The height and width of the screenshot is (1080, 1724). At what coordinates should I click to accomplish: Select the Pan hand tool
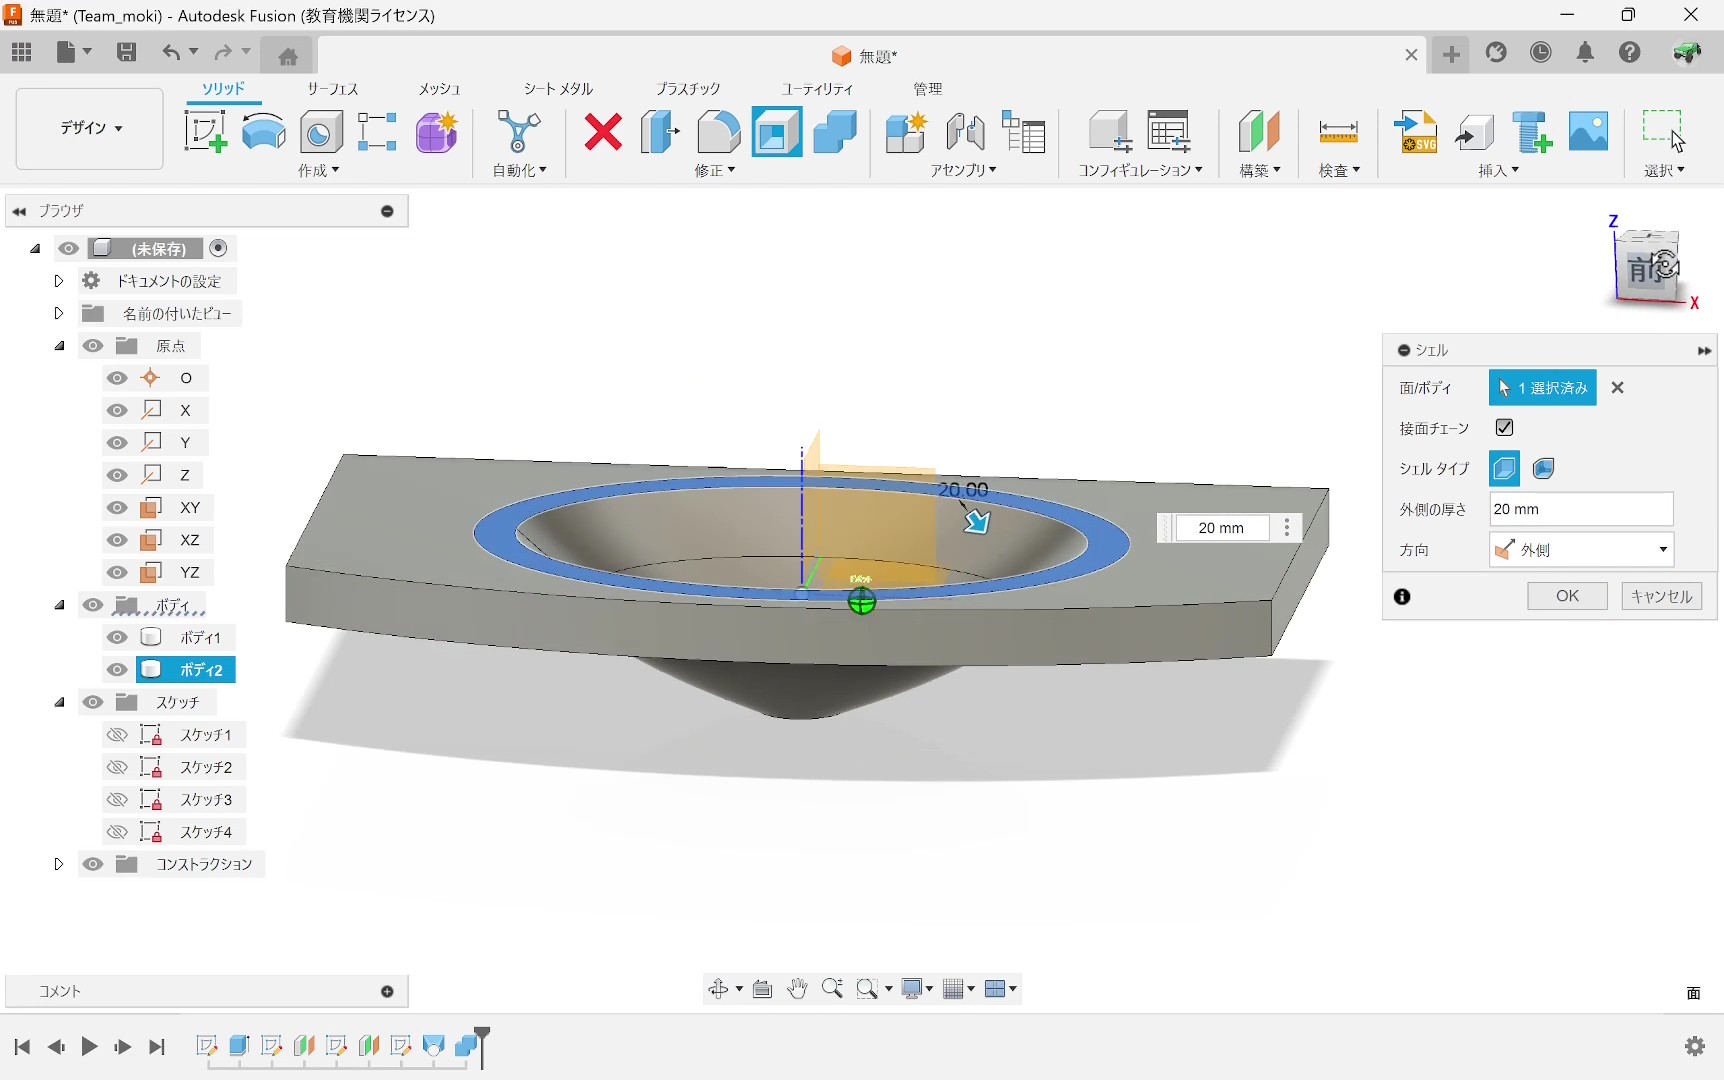[797, 989]
